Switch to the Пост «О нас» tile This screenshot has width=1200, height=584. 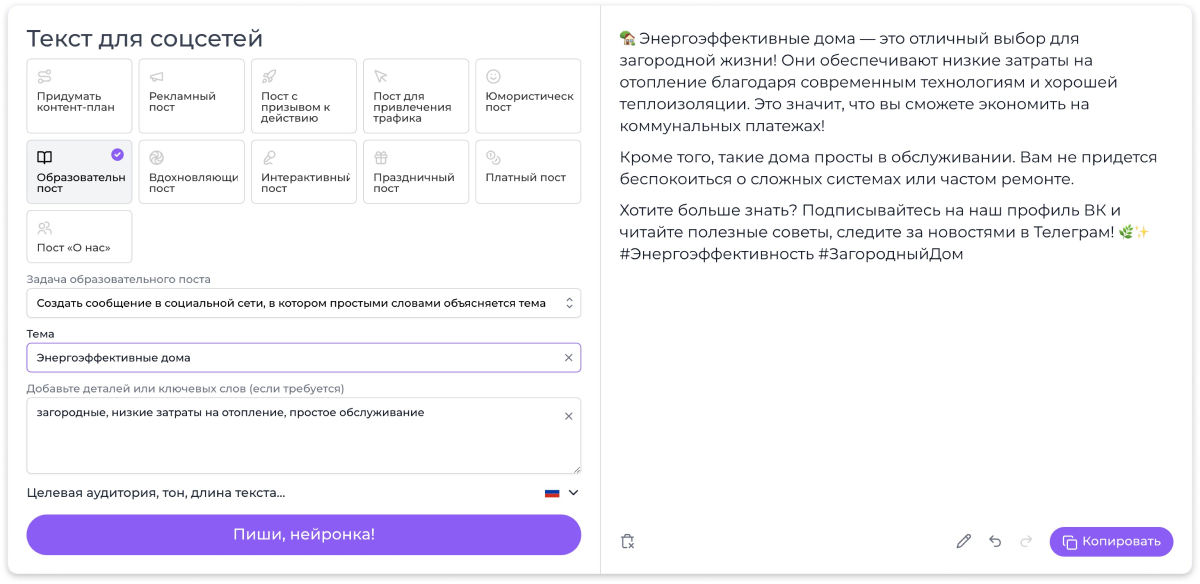pos(79,236)
